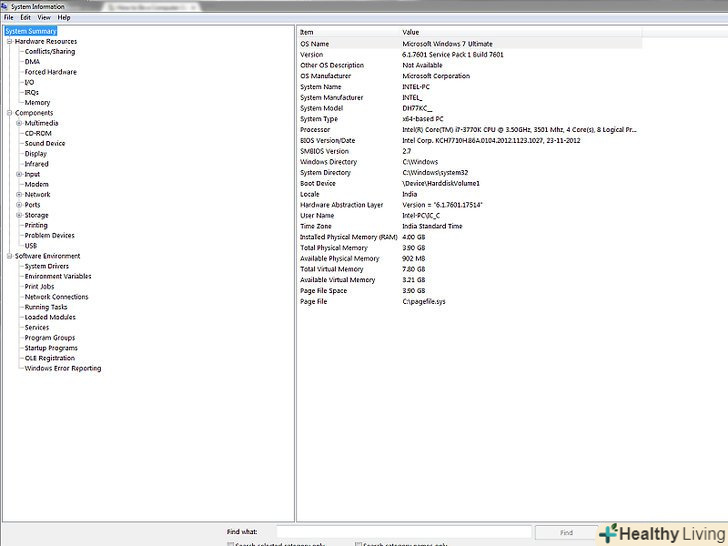
Task: Select the OS Name row
Action: point(469,44)
